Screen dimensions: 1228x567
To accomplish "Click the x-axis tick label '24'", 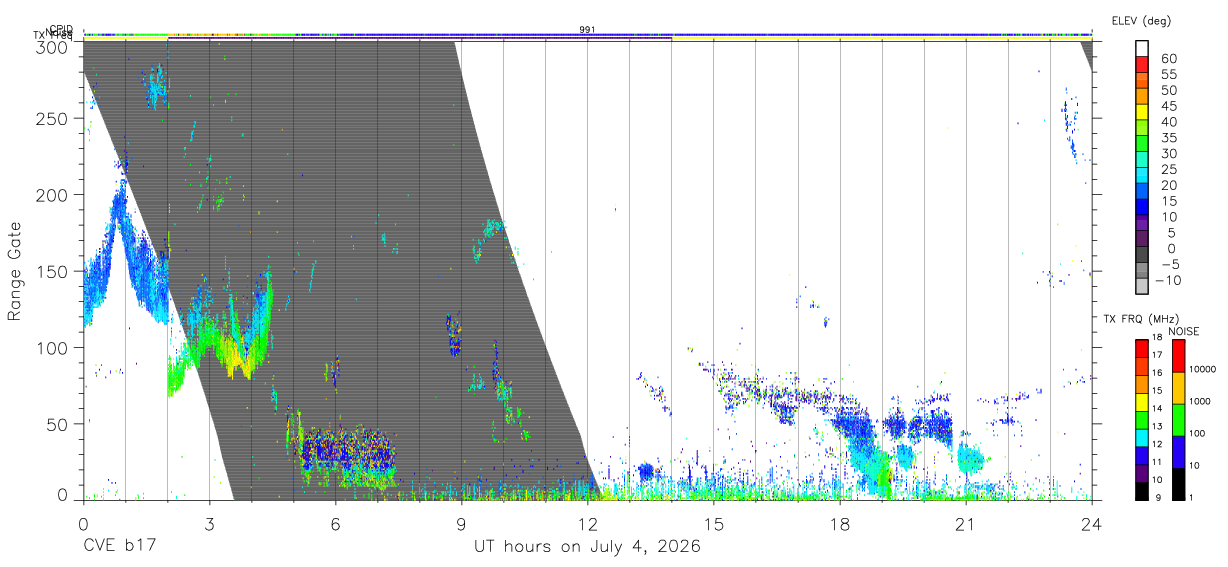I will point(1091,523).
